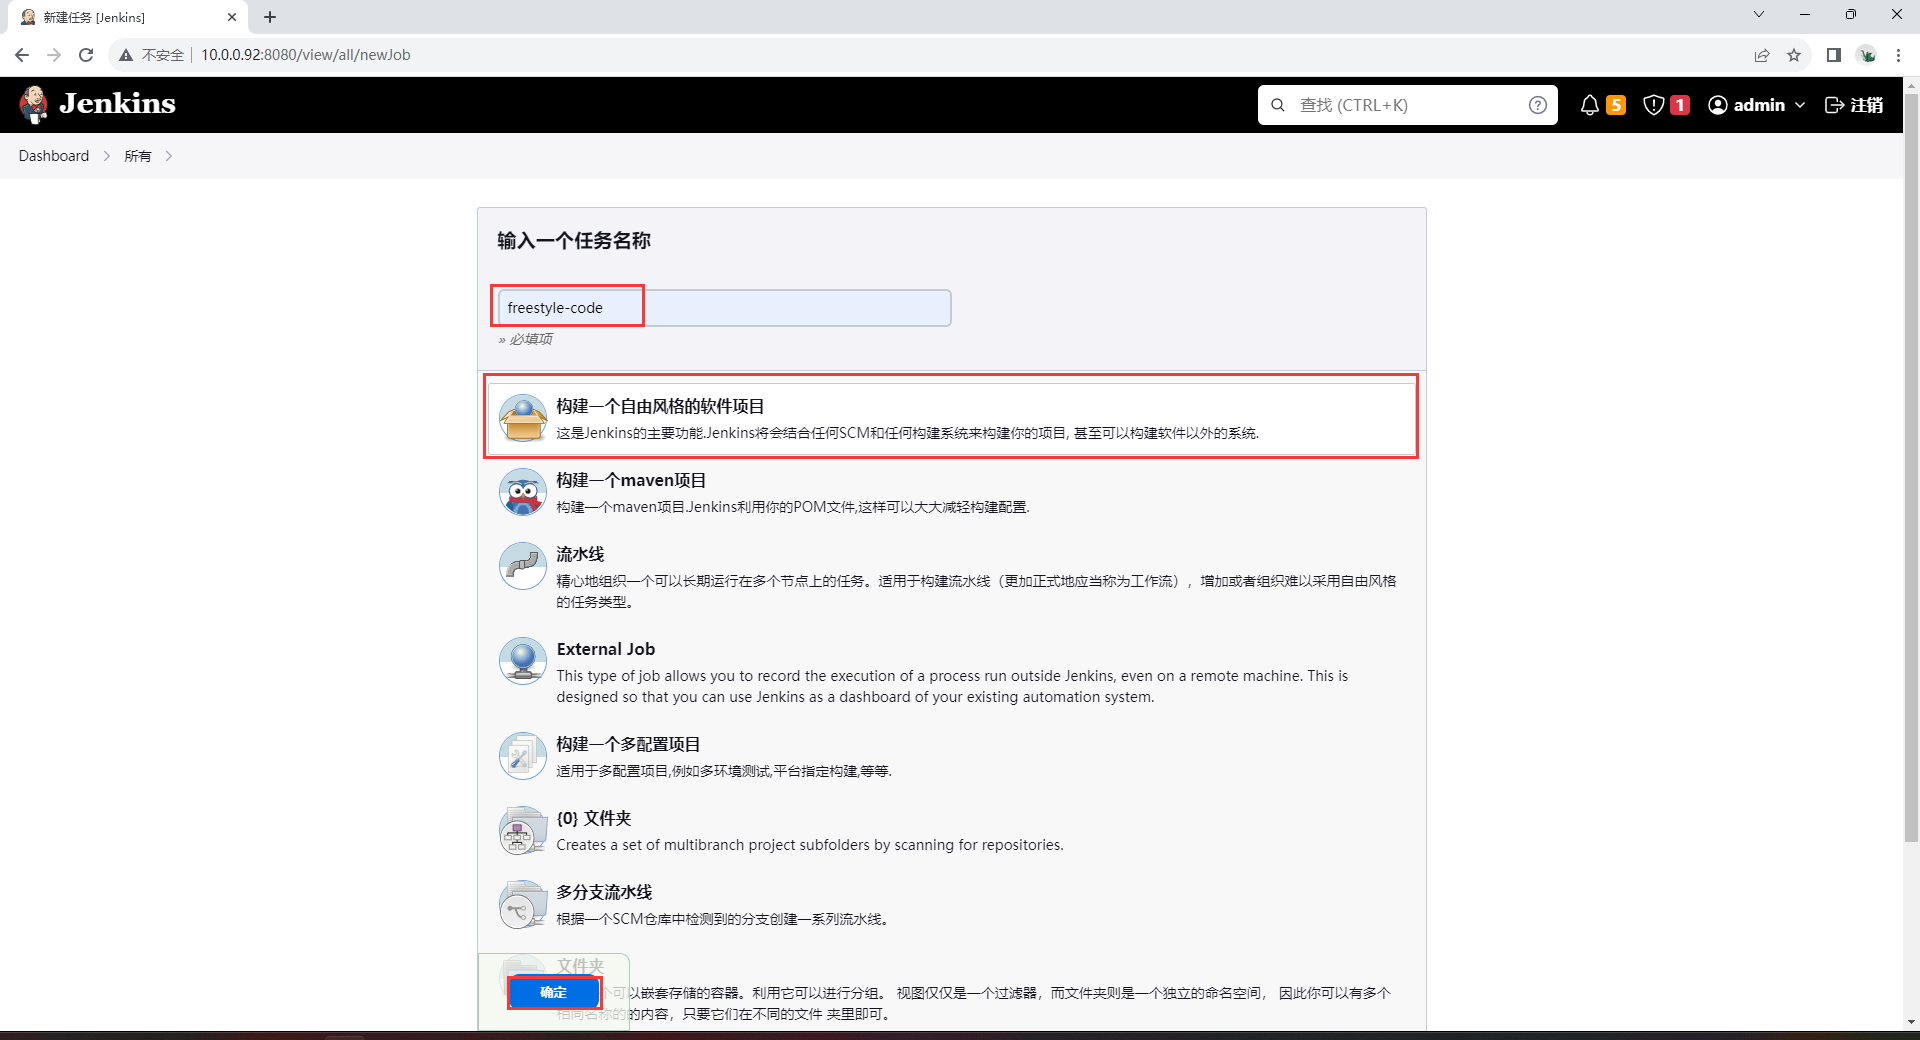Choose 构建一个多配置项目 option

951,756
